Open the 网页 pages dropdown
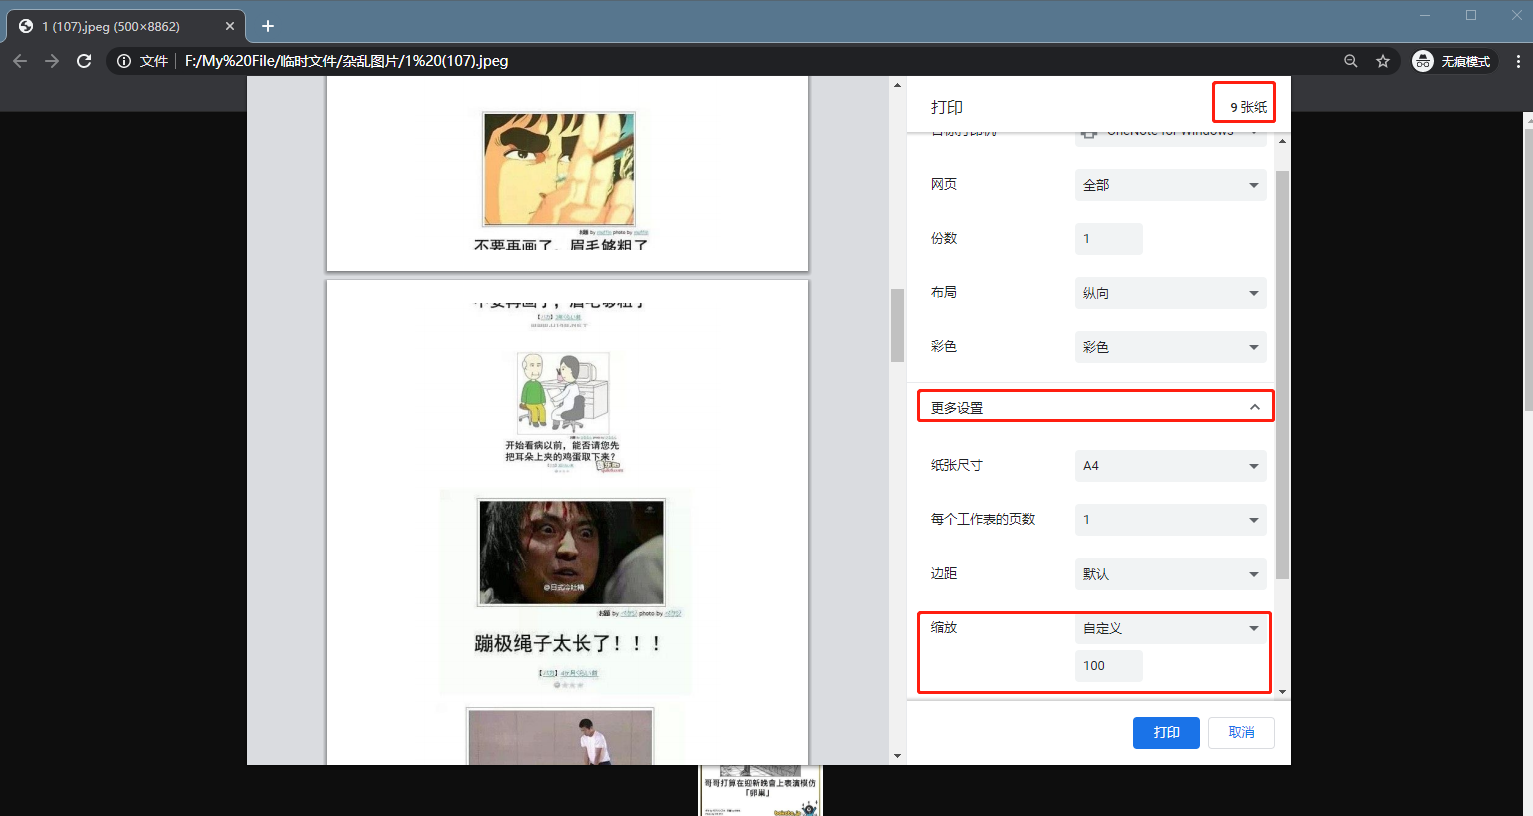This screenshot has width=1533, height=816. point(1170,185)
